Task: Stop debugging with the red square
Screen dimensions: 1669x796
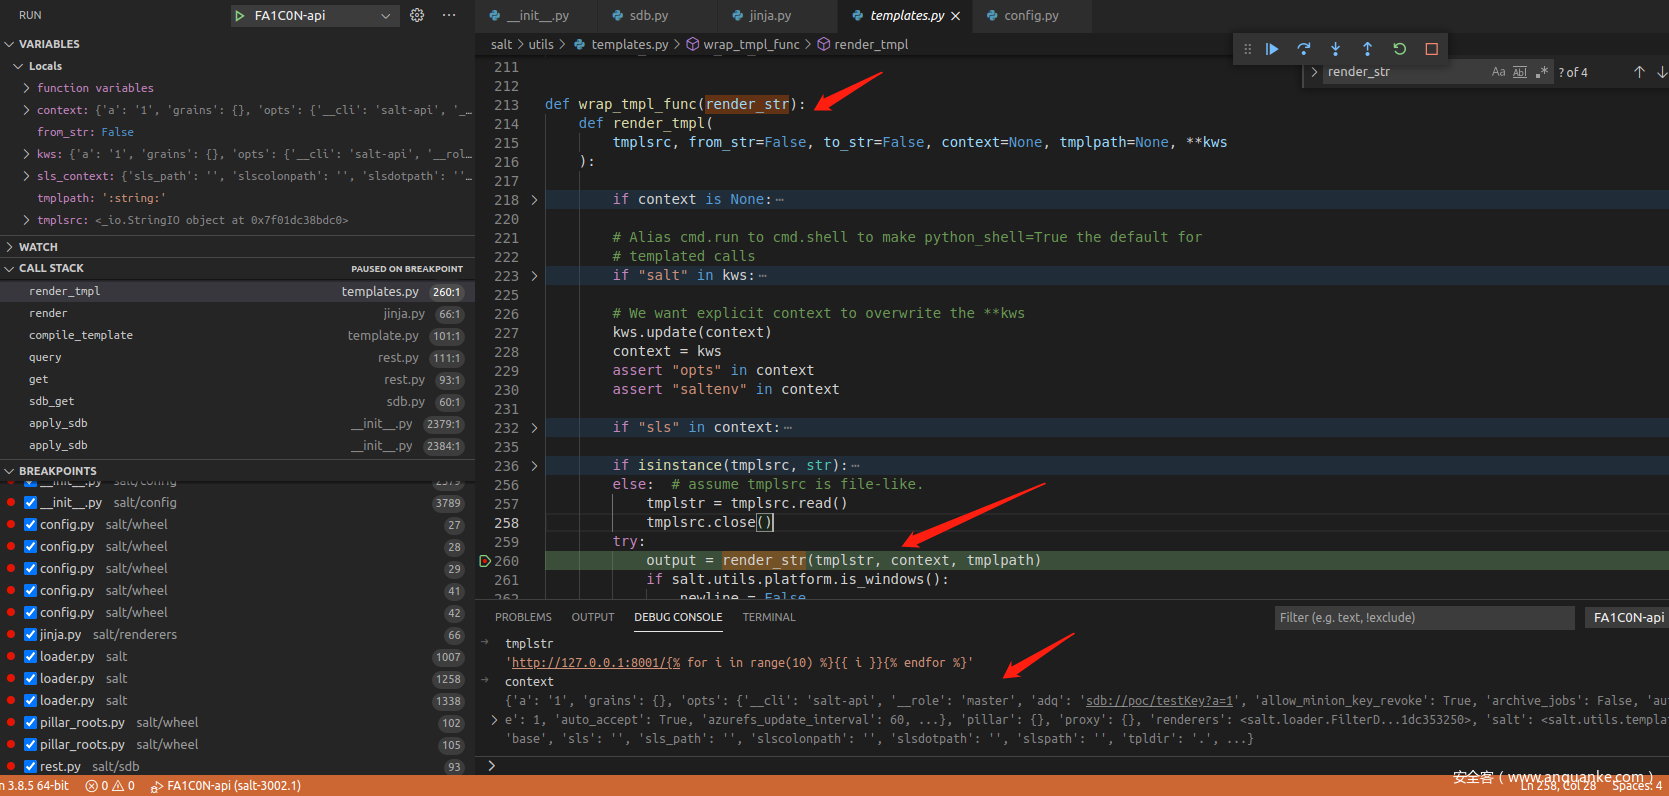Action: [x=1431, y=49]
